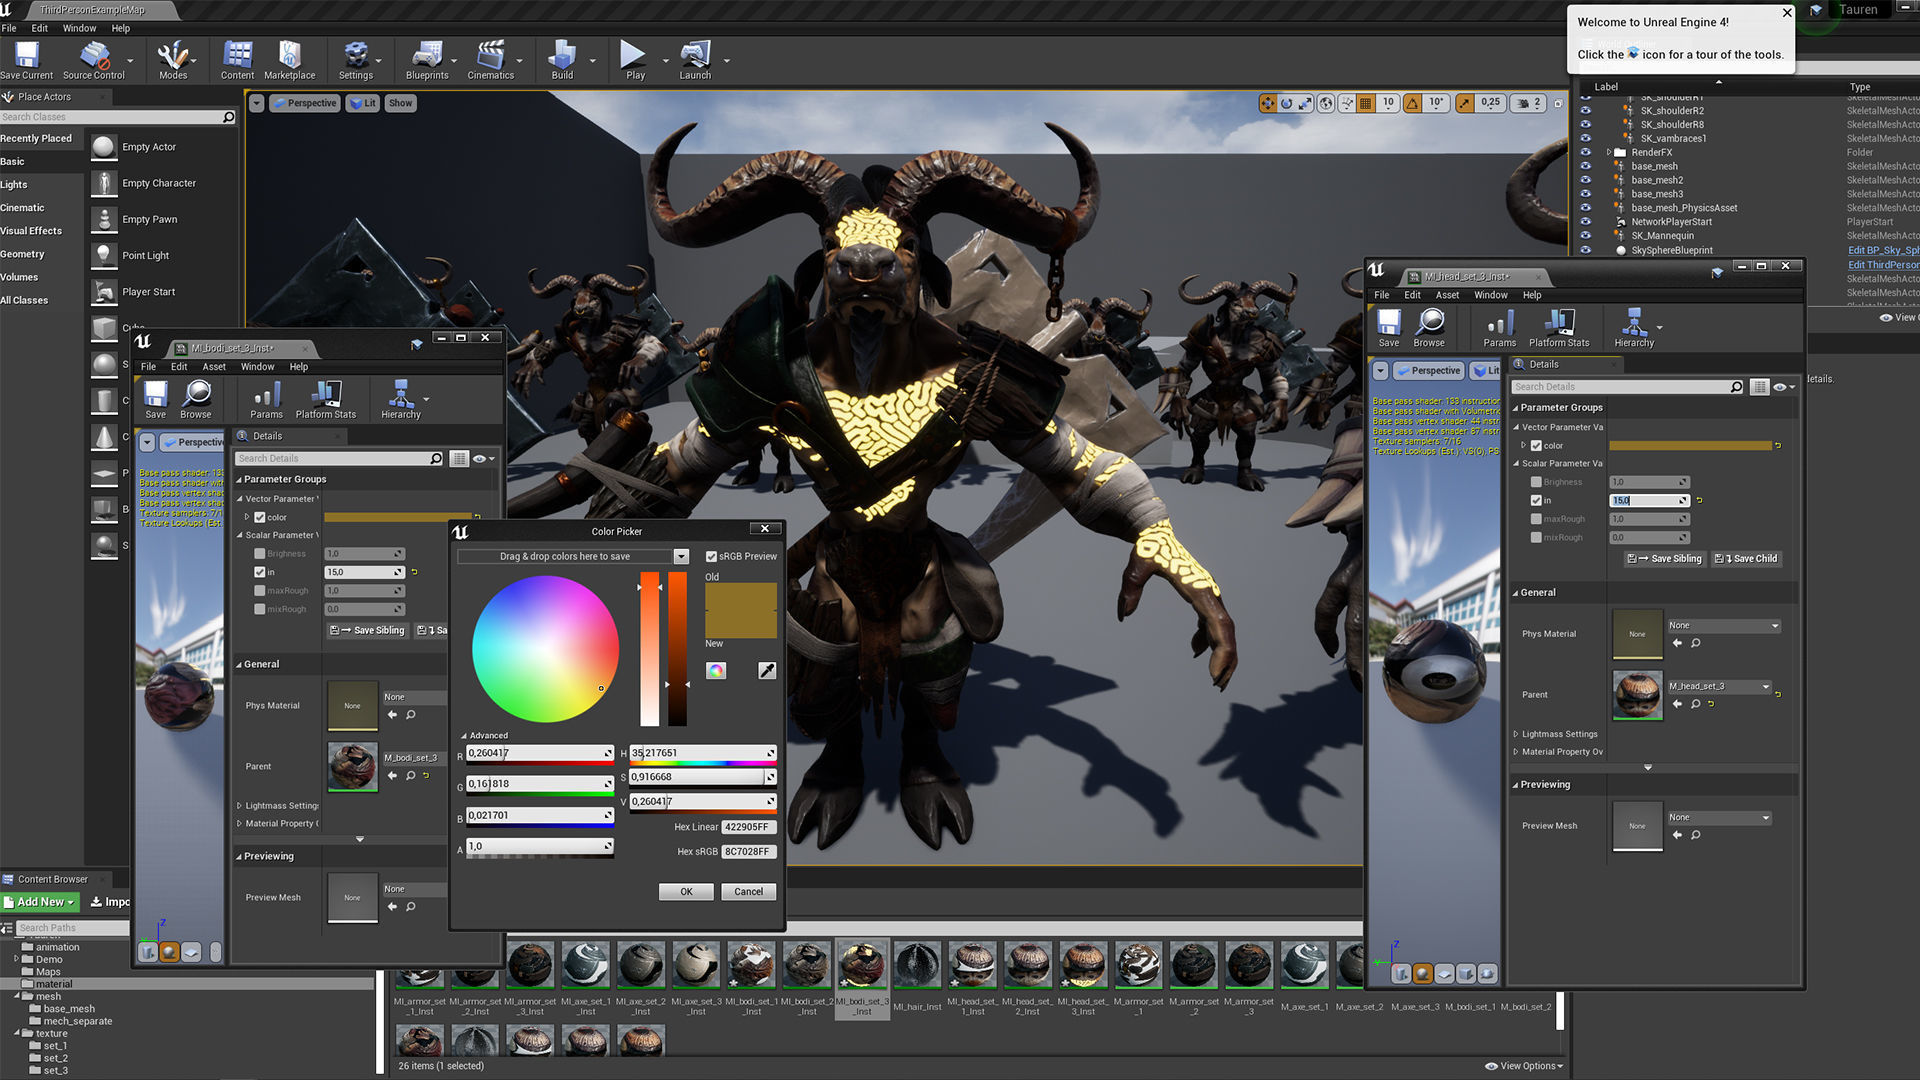Enable mixRough checkbox in head window
This screenshot has height=1080, width=1920.
click(1536, 538)
